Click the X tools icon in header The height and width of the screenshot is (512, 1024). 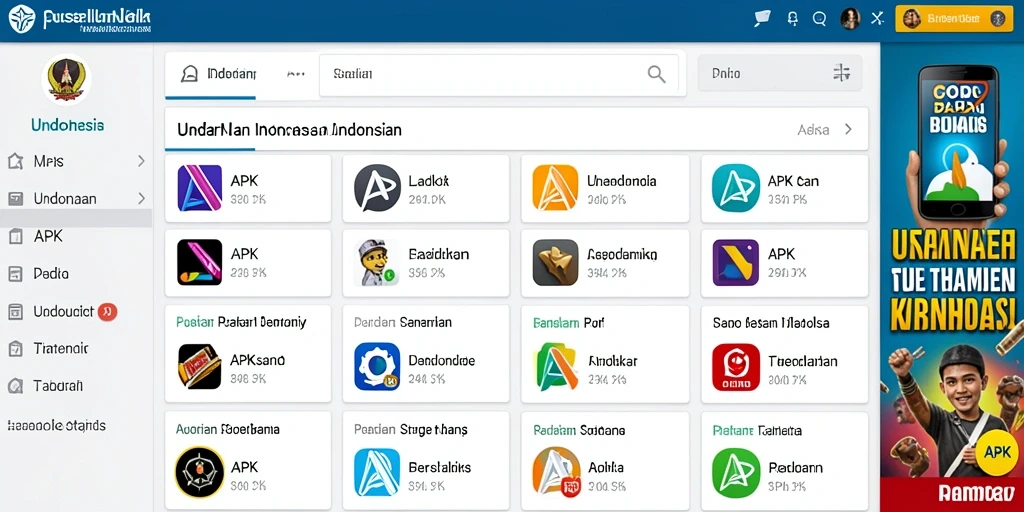878,19
